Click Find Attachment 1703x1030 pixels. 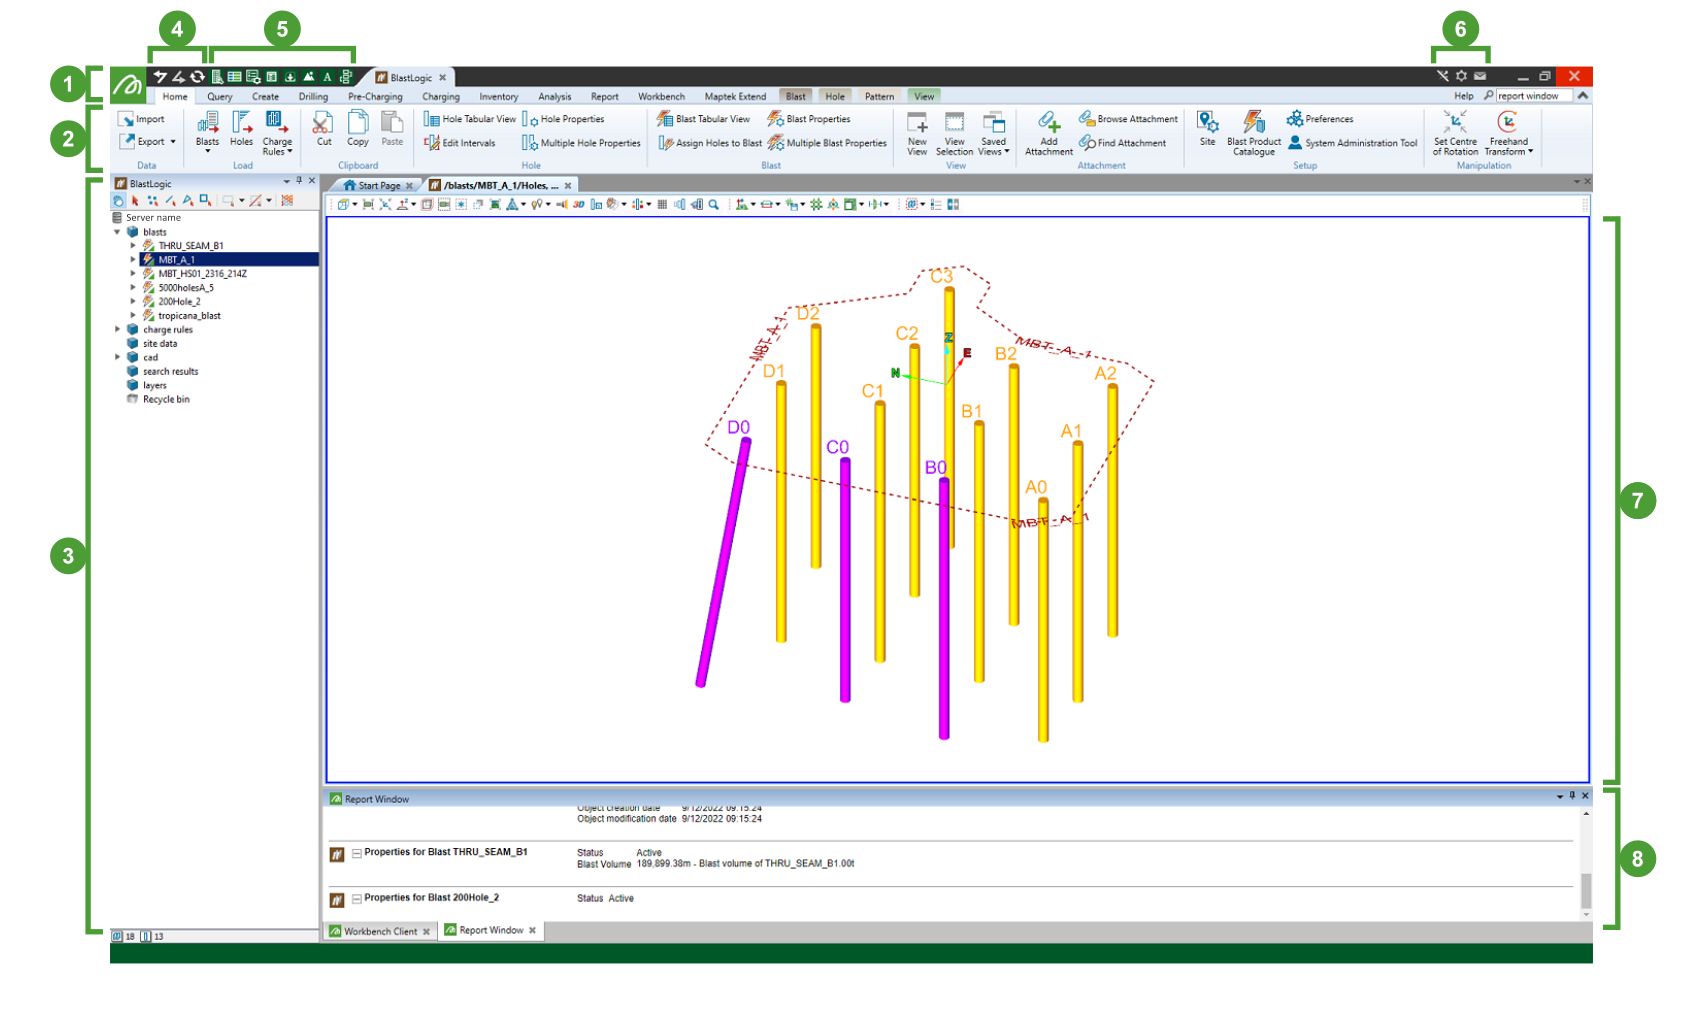point(1122,143)
